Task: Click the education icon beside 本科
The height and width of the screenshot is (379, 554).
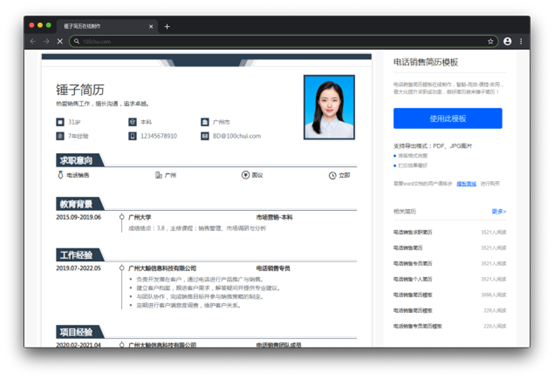Action: click(132, 122)
